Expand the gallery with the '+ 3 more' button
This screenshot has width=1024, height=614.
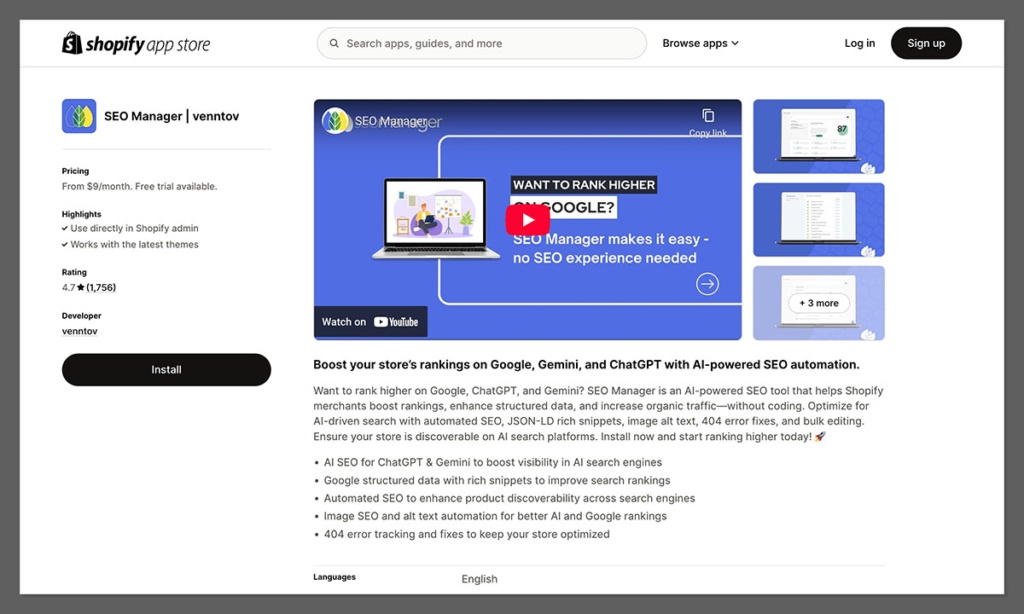(818, 301)
